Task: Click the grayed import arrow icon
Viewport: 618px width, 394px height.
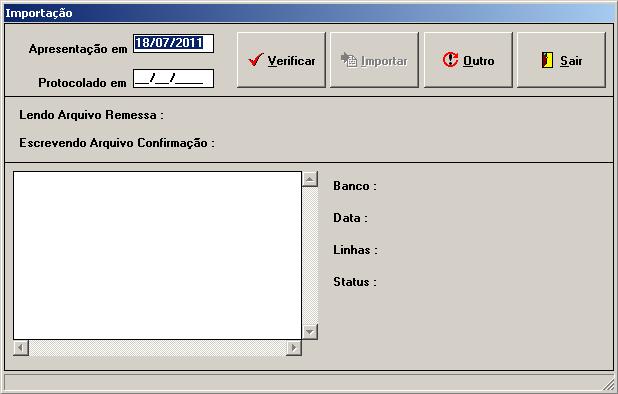Action: click(348, 59)
